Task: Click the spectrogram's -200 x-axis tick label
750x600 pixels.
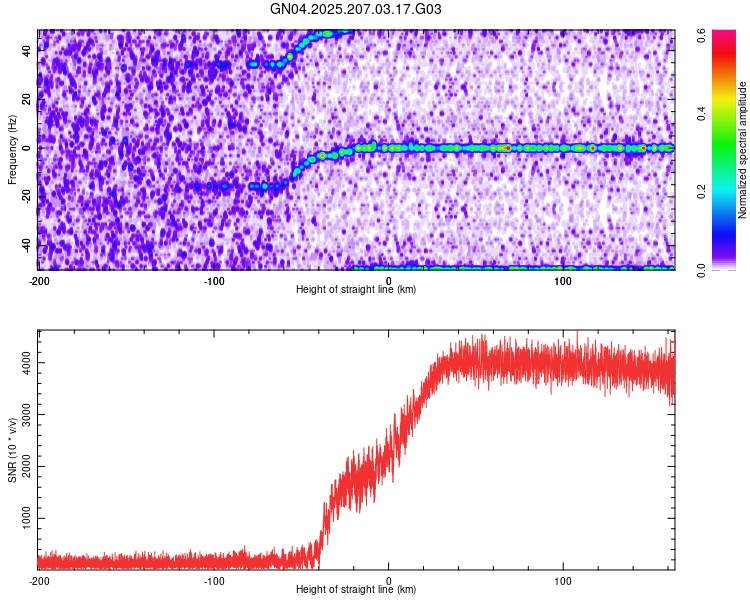Action: coord(39,281)
